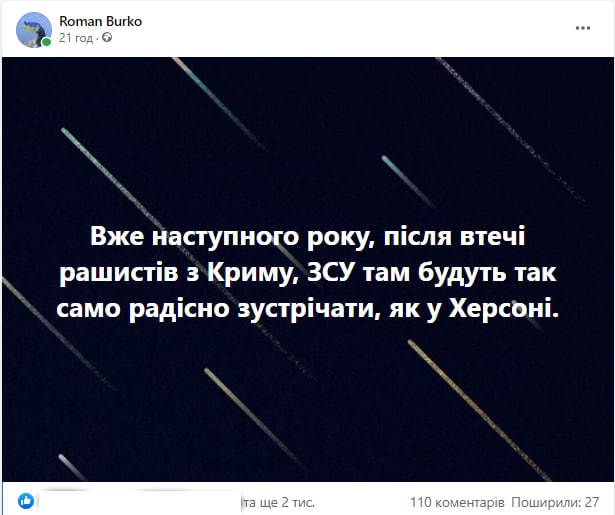Click the Roman Burko author name
Viewport: 615px width, 515px height.
point(100,21)
